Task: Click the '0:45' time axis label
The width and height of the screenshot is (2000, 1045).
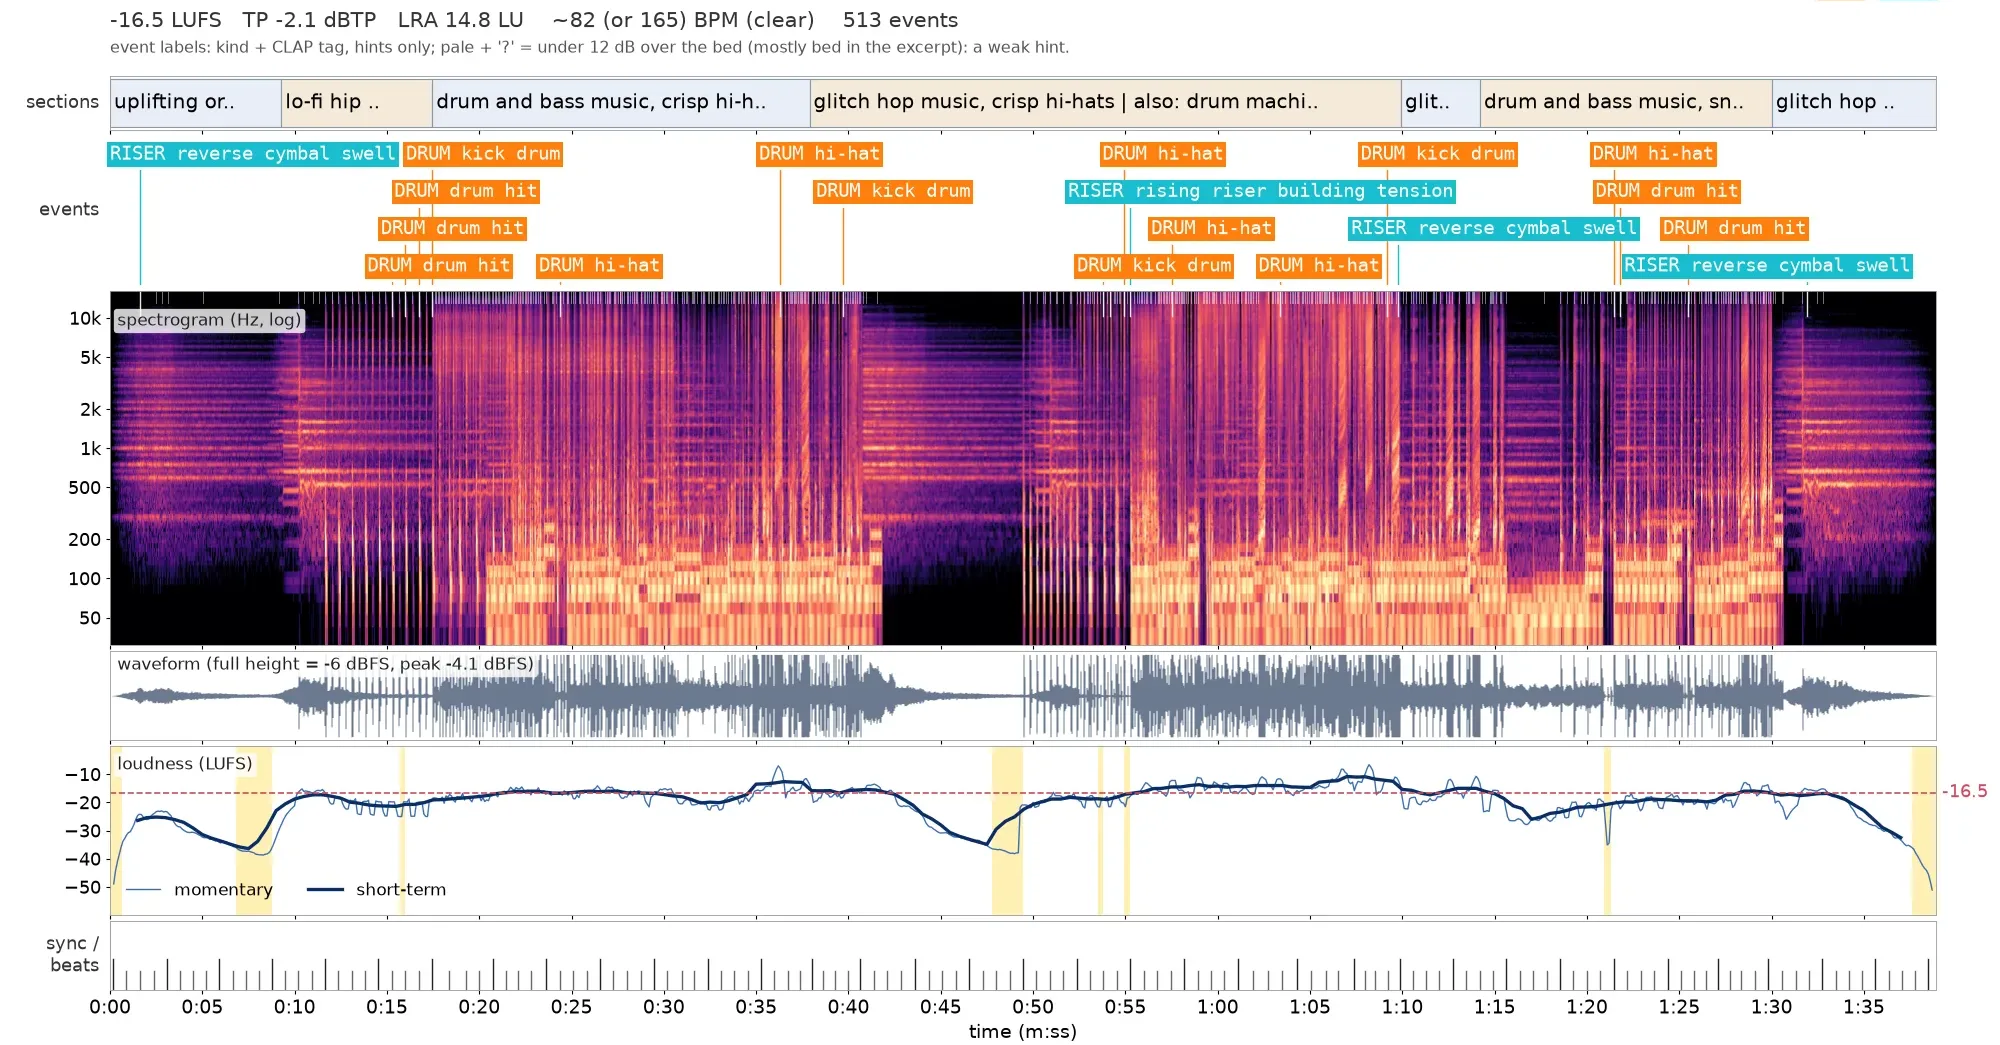Action: 941,1007
